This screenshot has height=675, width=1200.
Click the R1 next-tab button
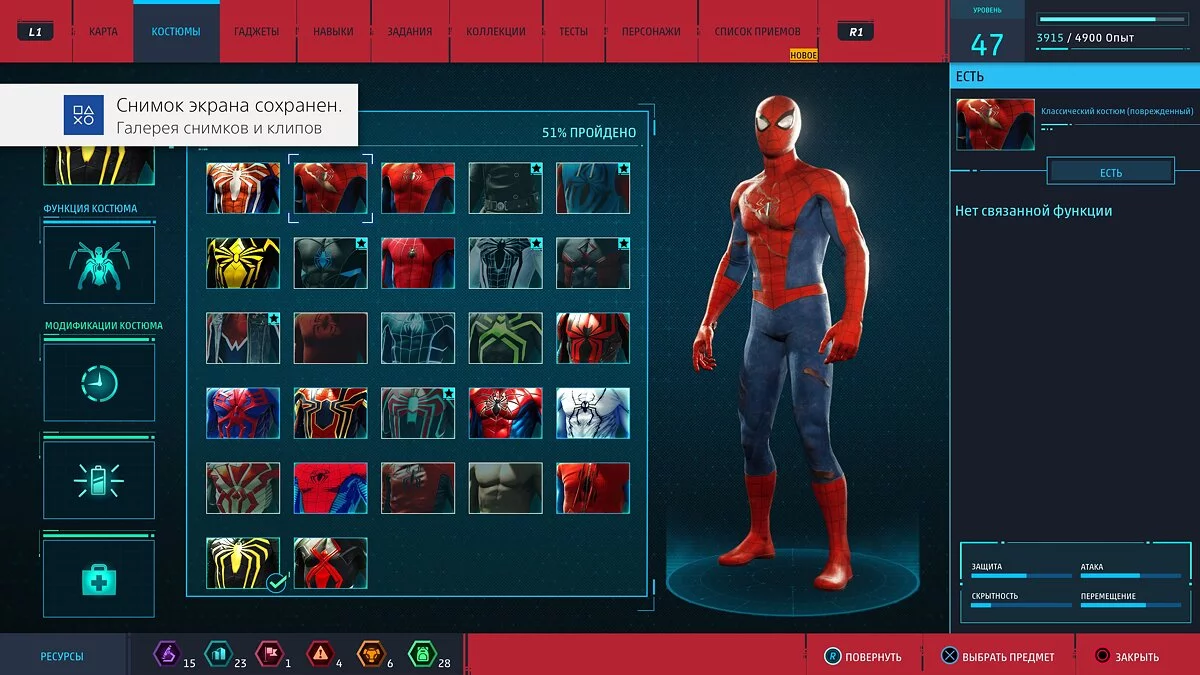[x=856, y=31]
